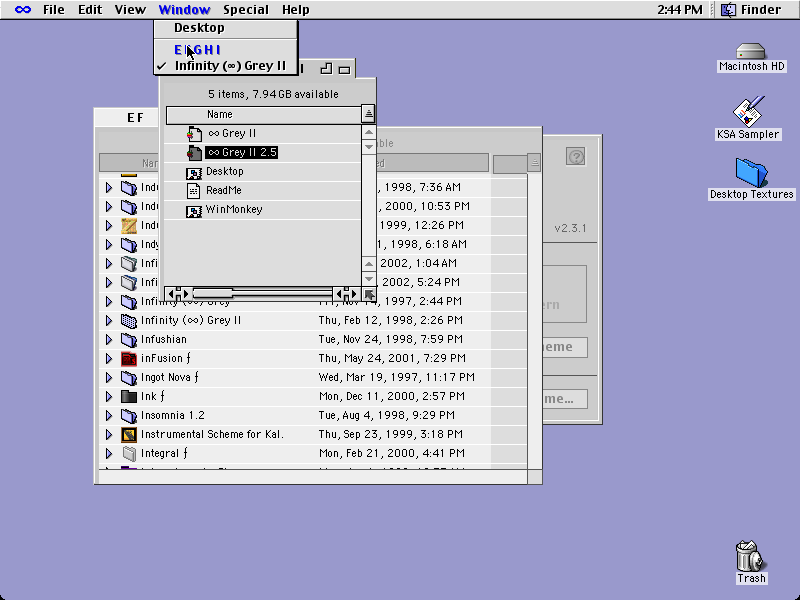Expand the Integral ƒ folder
The width and height of the screenshot is (800, 600).
[x=109, y=453]
